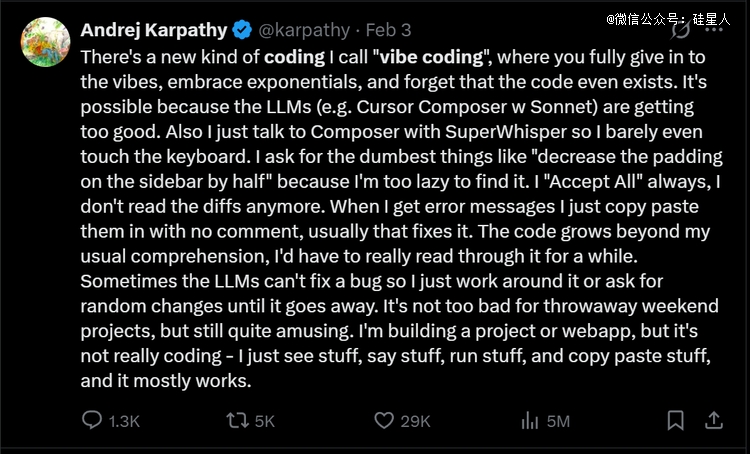750x454 pixels.
Task: Click the Feb 3 timestamp
Action: tap(388, 30)
